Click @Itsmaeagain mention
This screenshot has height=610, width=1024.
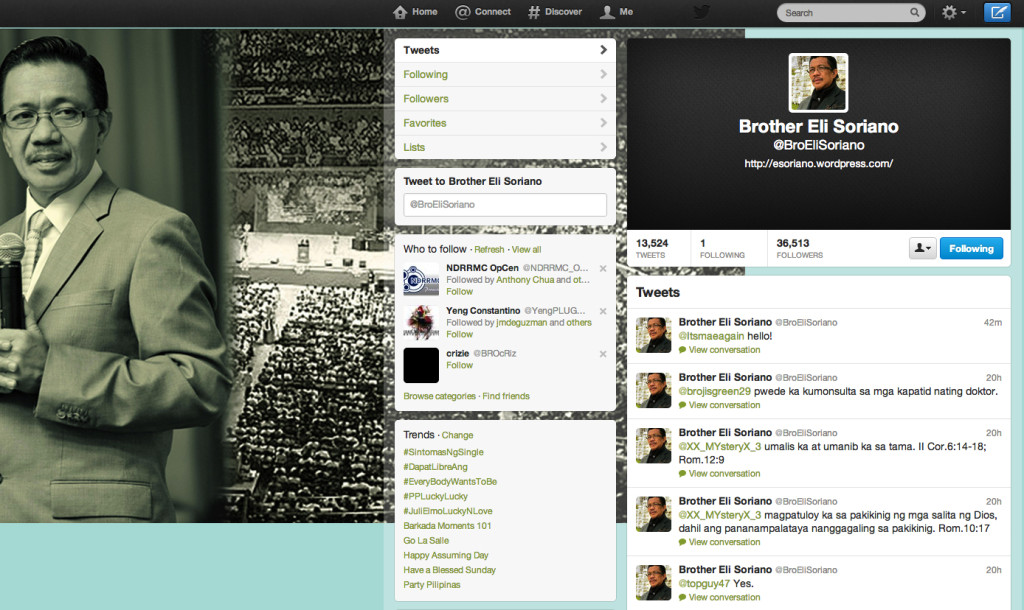pyautogui.click(x=711, y=336)
